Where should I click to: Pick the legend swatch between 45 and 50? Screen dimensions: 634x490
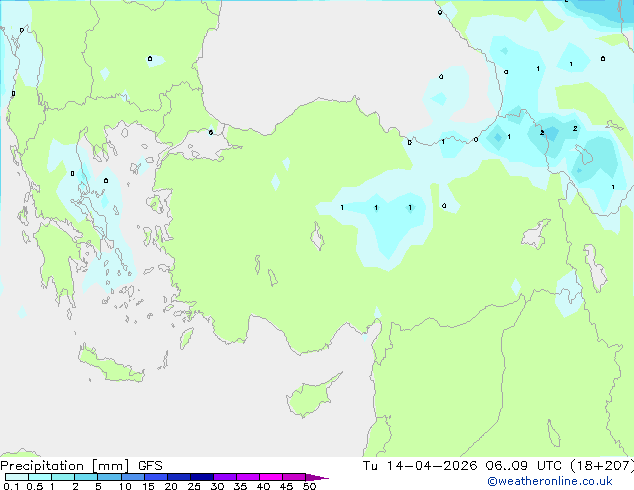click(294, 477)
